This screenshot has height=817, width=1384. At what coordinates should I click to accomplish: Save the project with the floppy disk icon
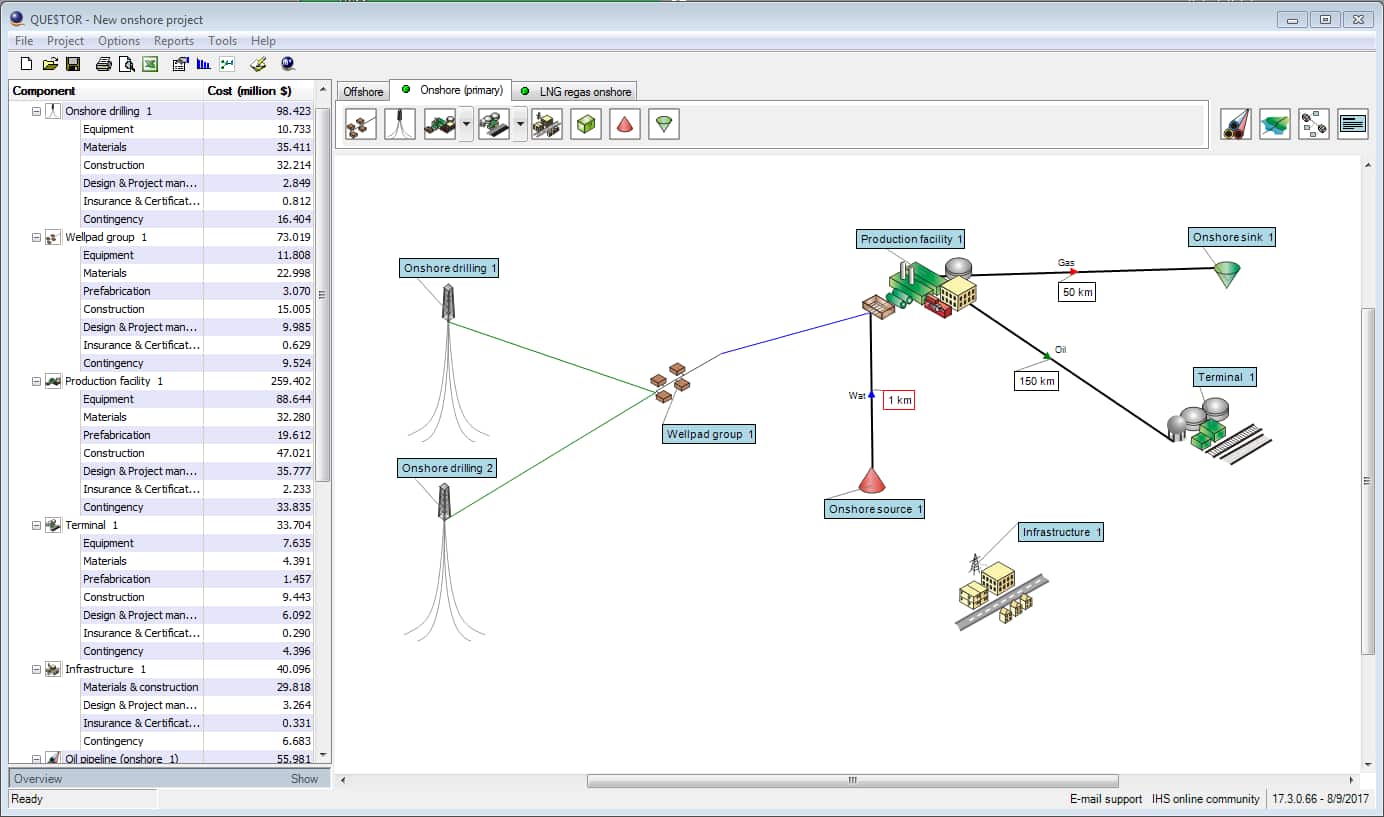coord(73,64)
